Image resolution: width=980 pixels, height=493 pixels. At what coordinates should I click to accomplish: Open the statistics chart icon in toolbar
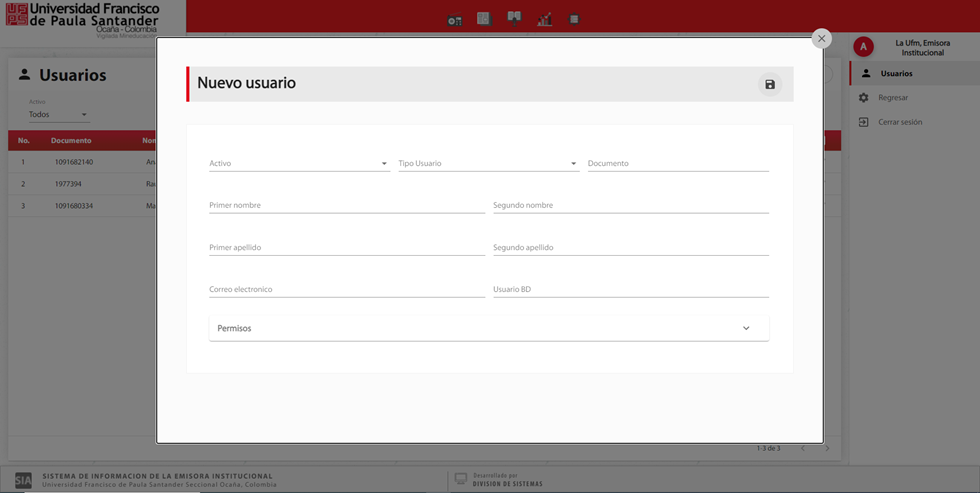point(544,19)
